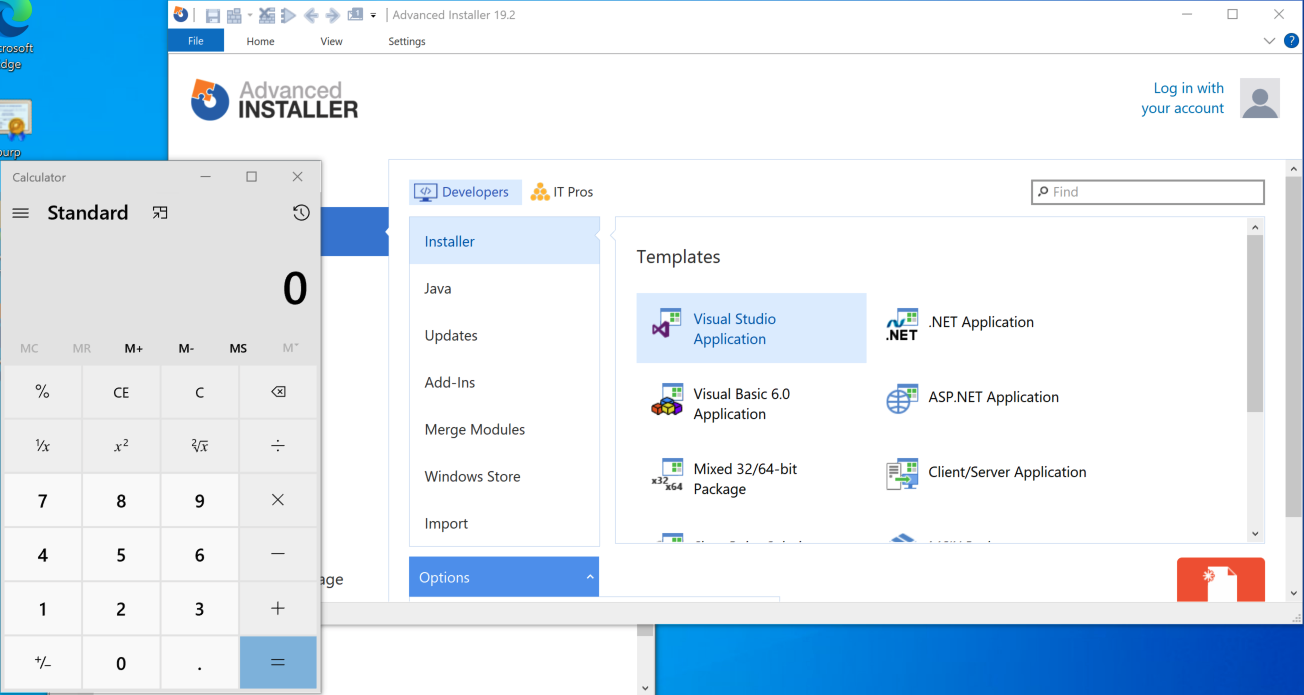
Task: Click the Back arrow in the title toolbar
Action: [x=311, y=15]
